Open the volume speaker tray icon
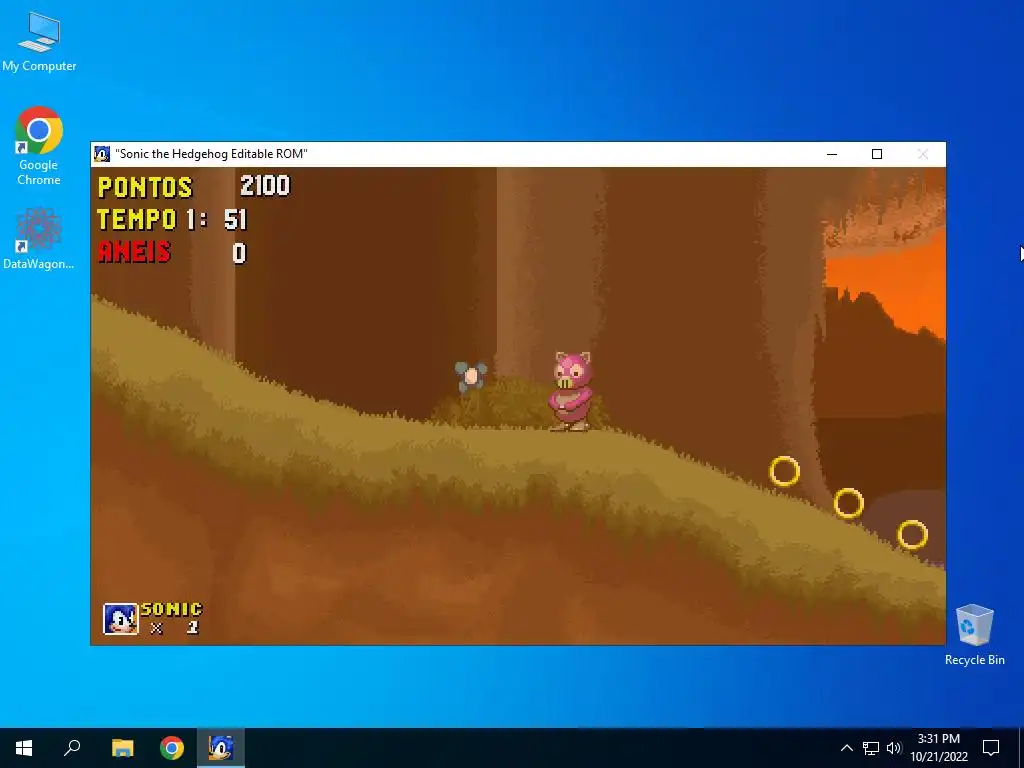 click(x=894, y=748)
